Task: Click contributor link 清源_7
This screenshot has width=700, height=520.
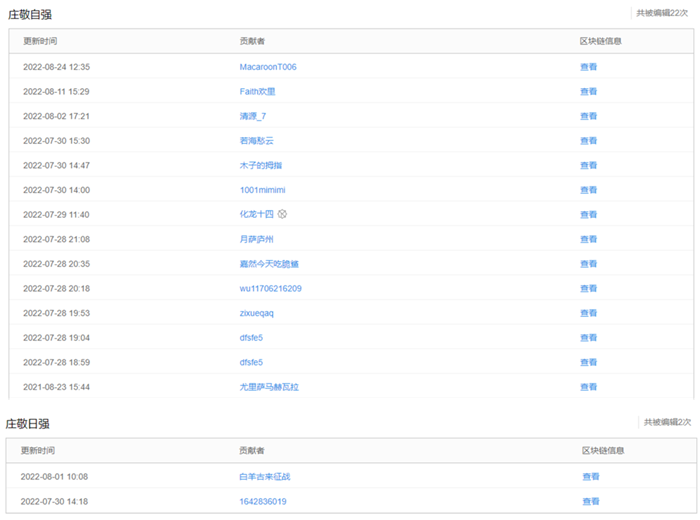Action: tap(253, 116)
